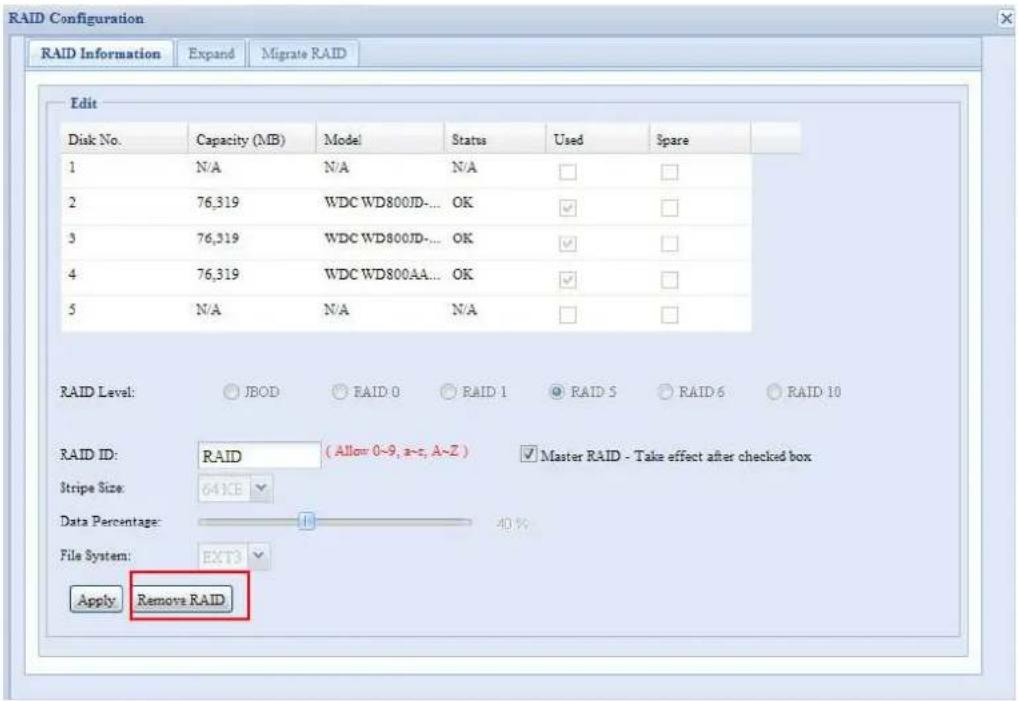Click the Data Percentage slider handle
This screenshot has height=701, width=1018.
[306, 521]
